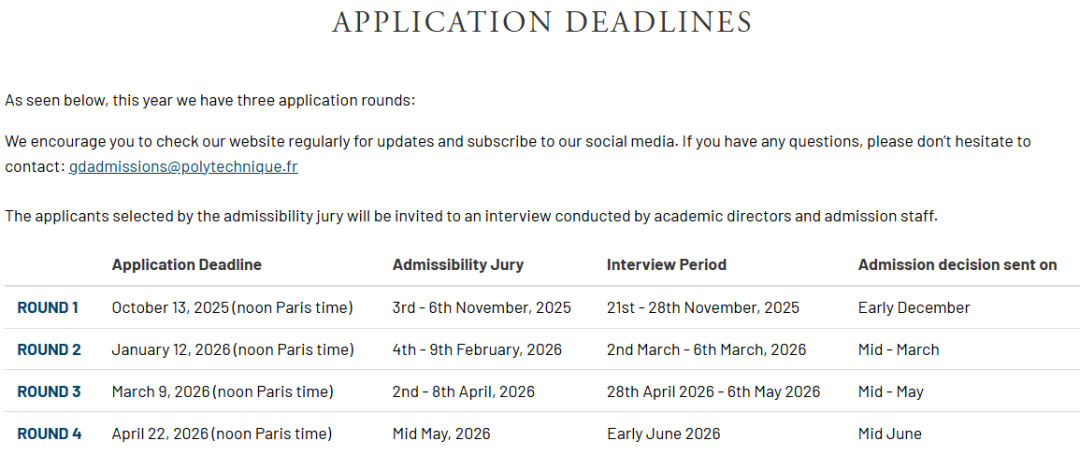This screenshot has height=455, width=1080.
Task: Select the ROUND 1 row label
Action: (x=48, y=308)
